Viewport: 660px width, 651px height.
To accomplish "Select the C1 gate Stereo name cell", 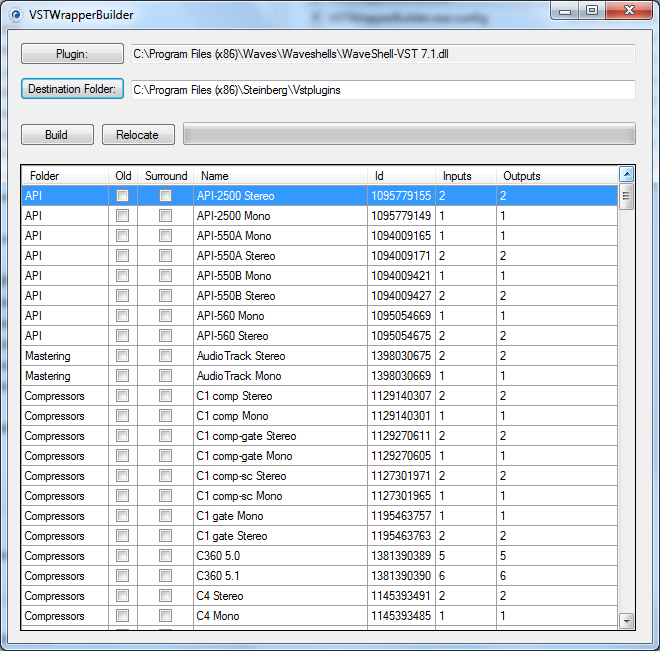I will pos(280,536).
